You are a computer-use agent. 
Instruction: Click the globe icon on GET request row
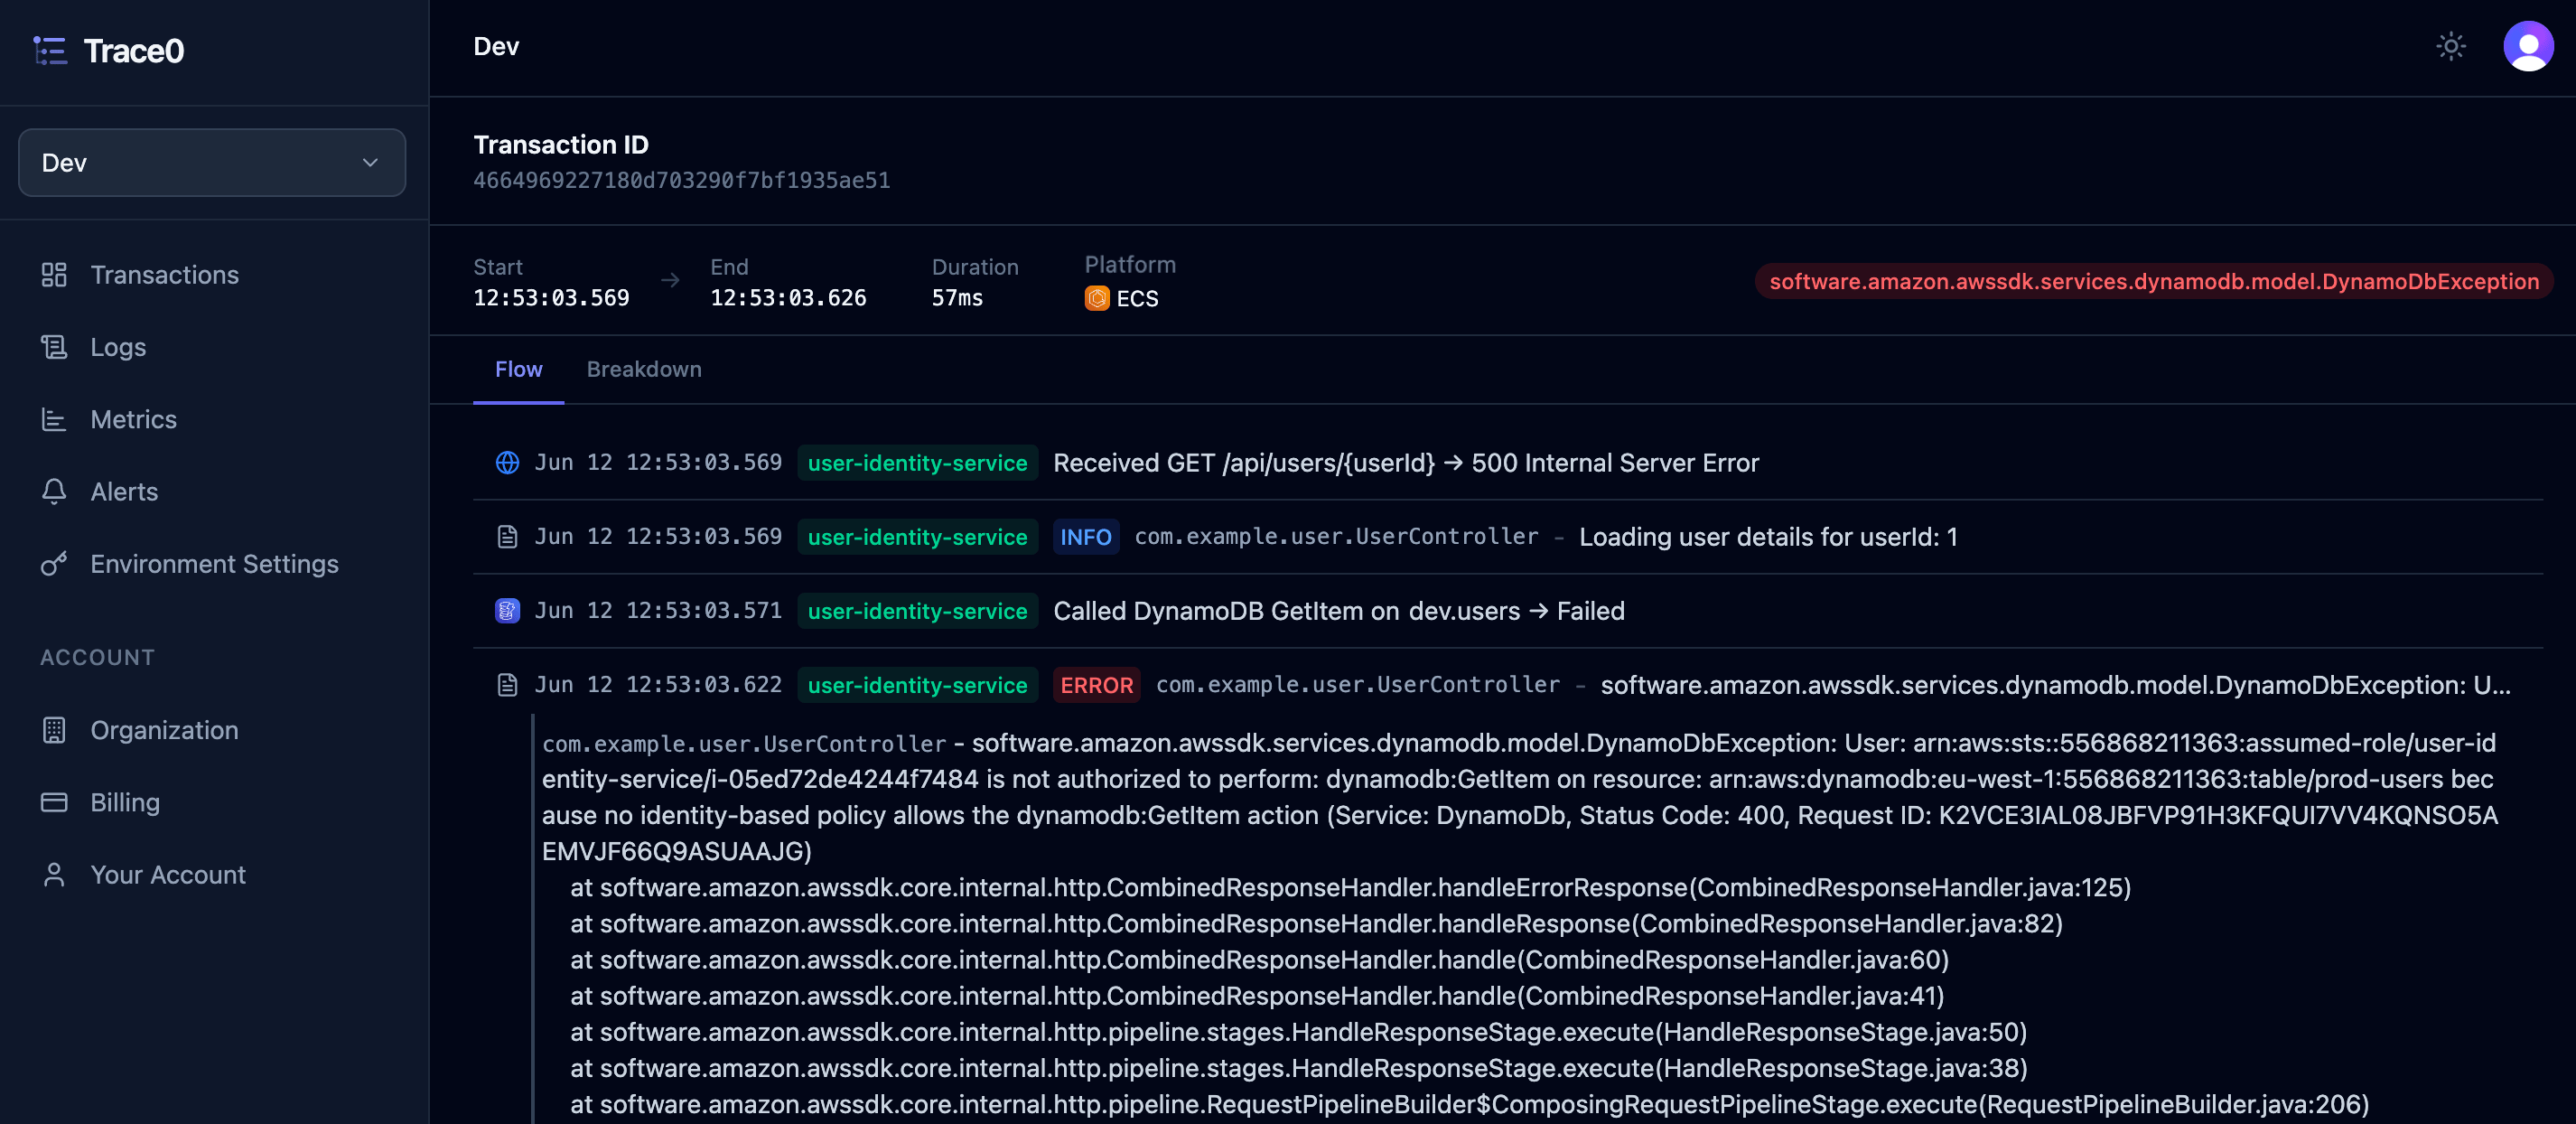507,463
